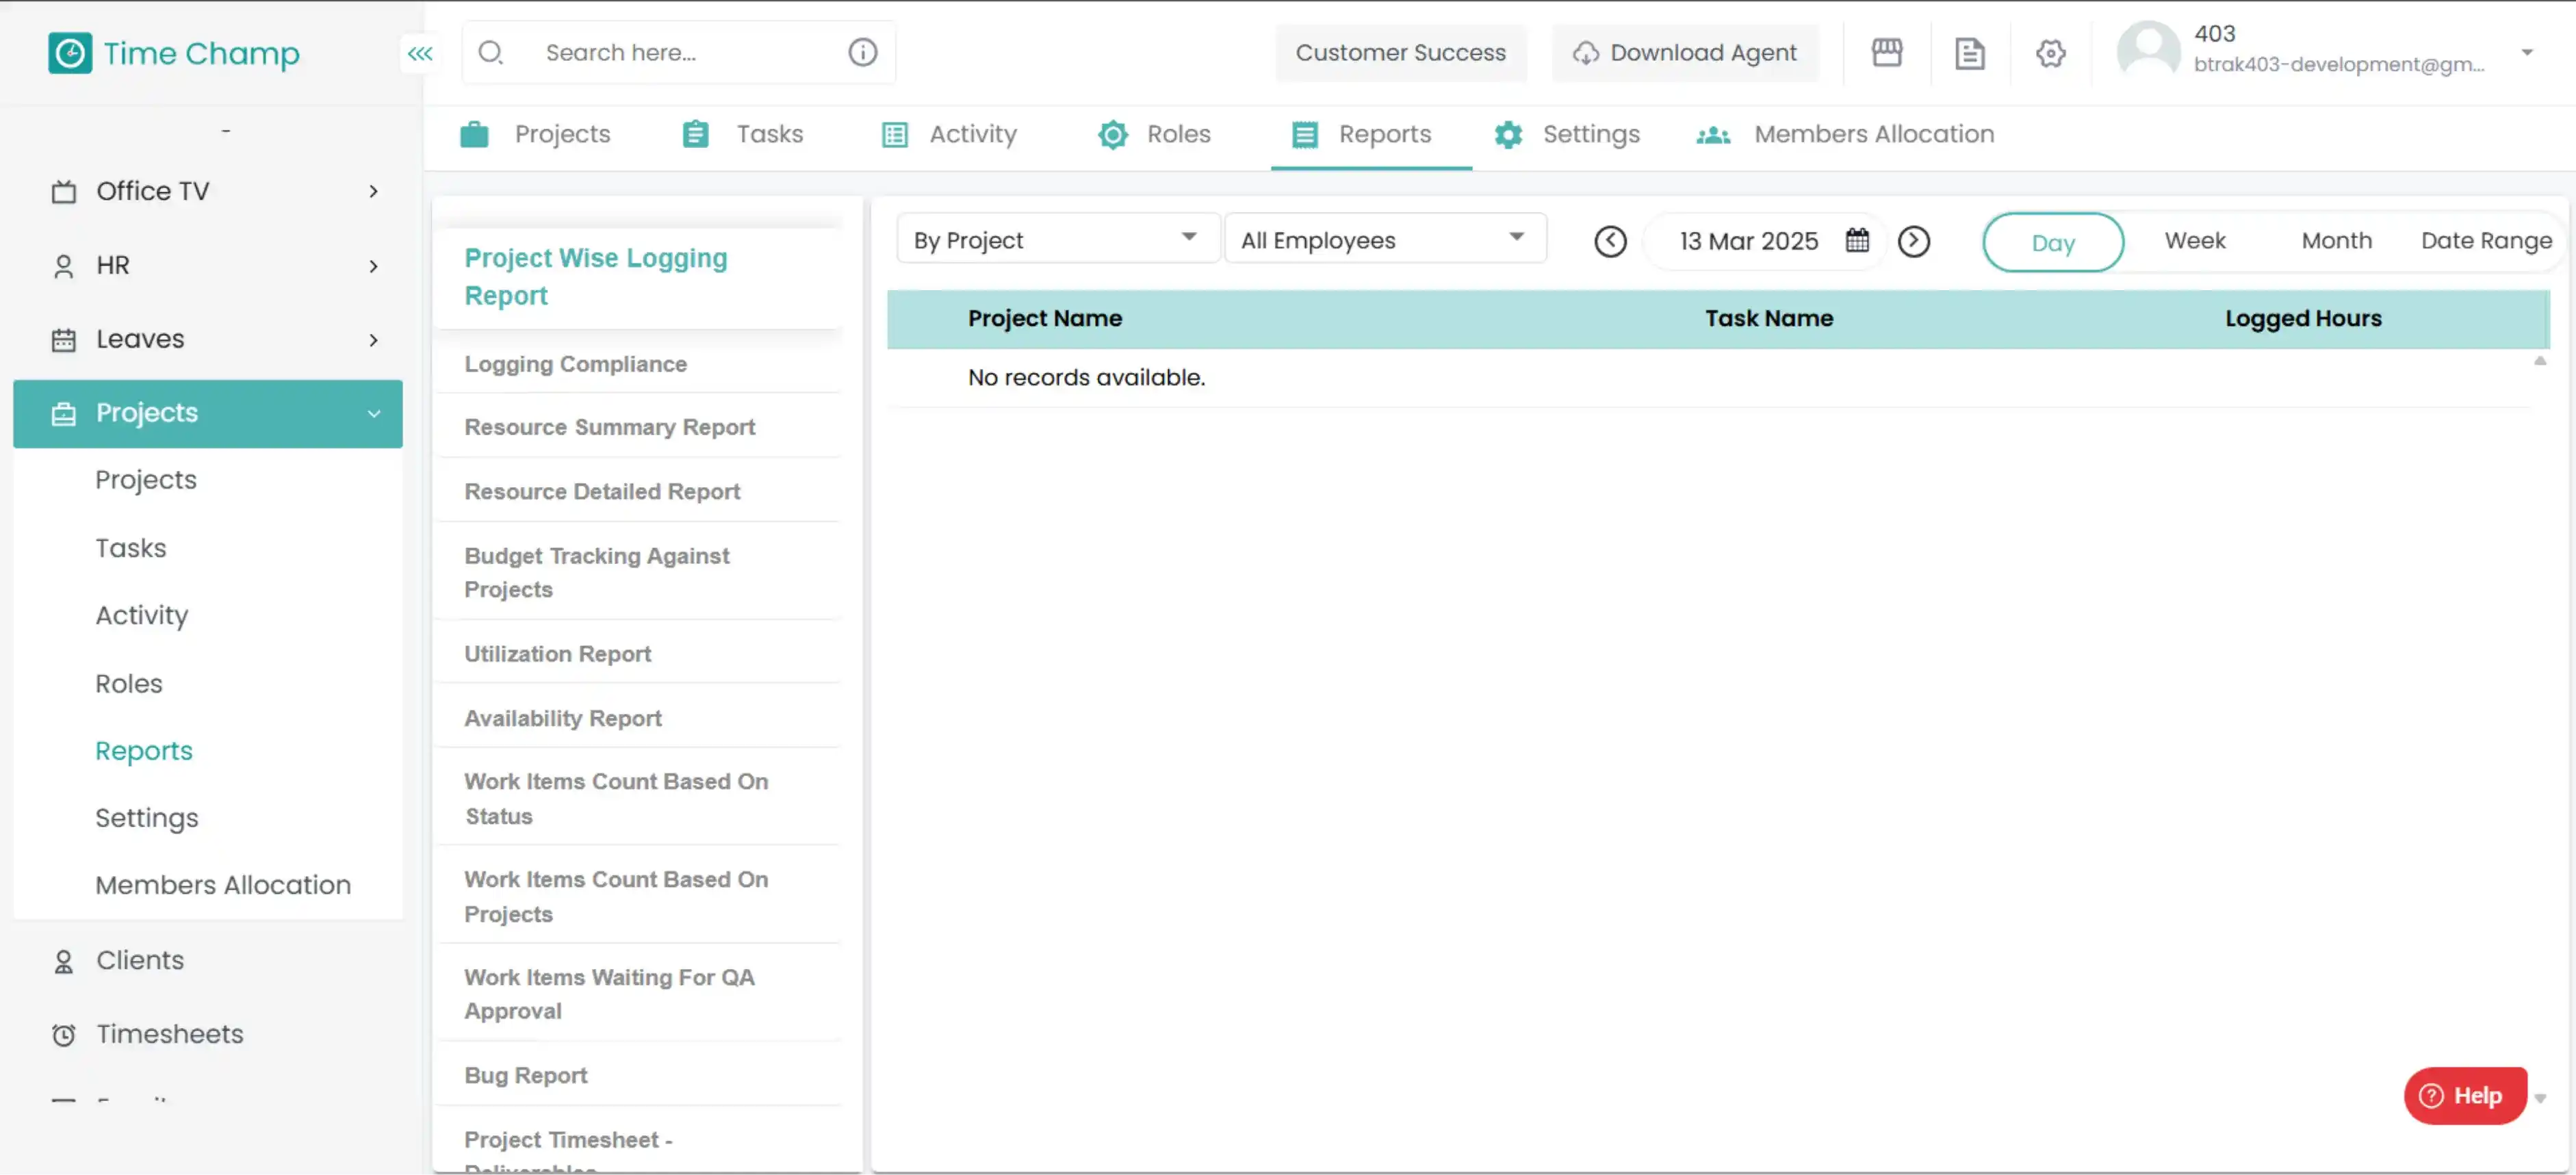
Task: Click the cloud download icon in Download Agent
Action: click(x=1585, y=53)
